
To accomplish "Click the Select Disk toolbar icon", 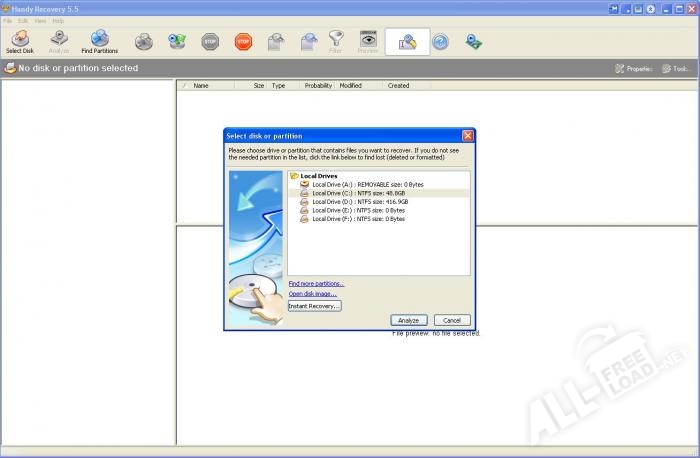I will [x=20, y=41].
